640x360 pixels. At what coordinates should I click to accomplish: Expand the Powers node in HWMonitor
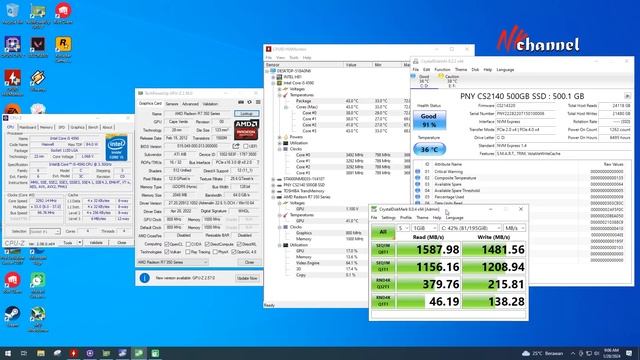coord(280,137)
